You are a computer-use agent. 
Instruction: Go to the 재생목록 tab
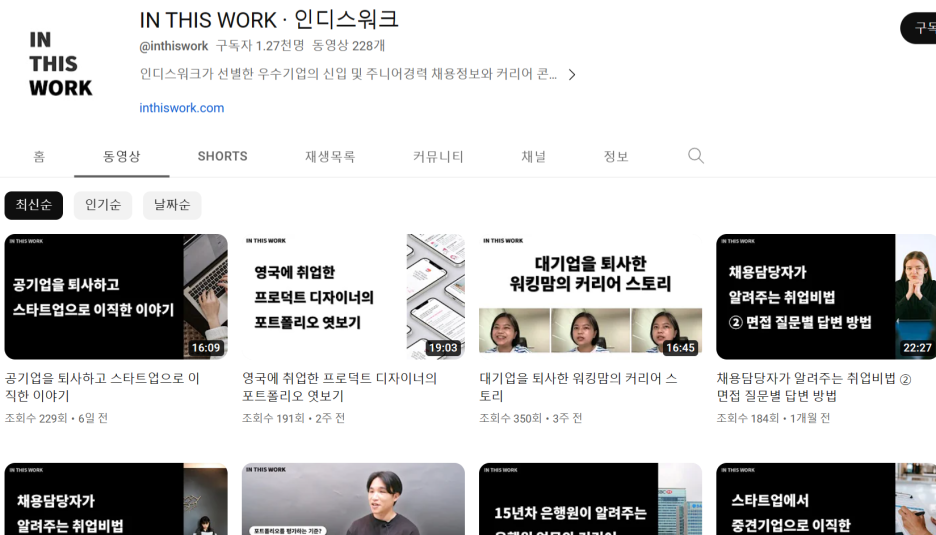[x=330, y=156]
